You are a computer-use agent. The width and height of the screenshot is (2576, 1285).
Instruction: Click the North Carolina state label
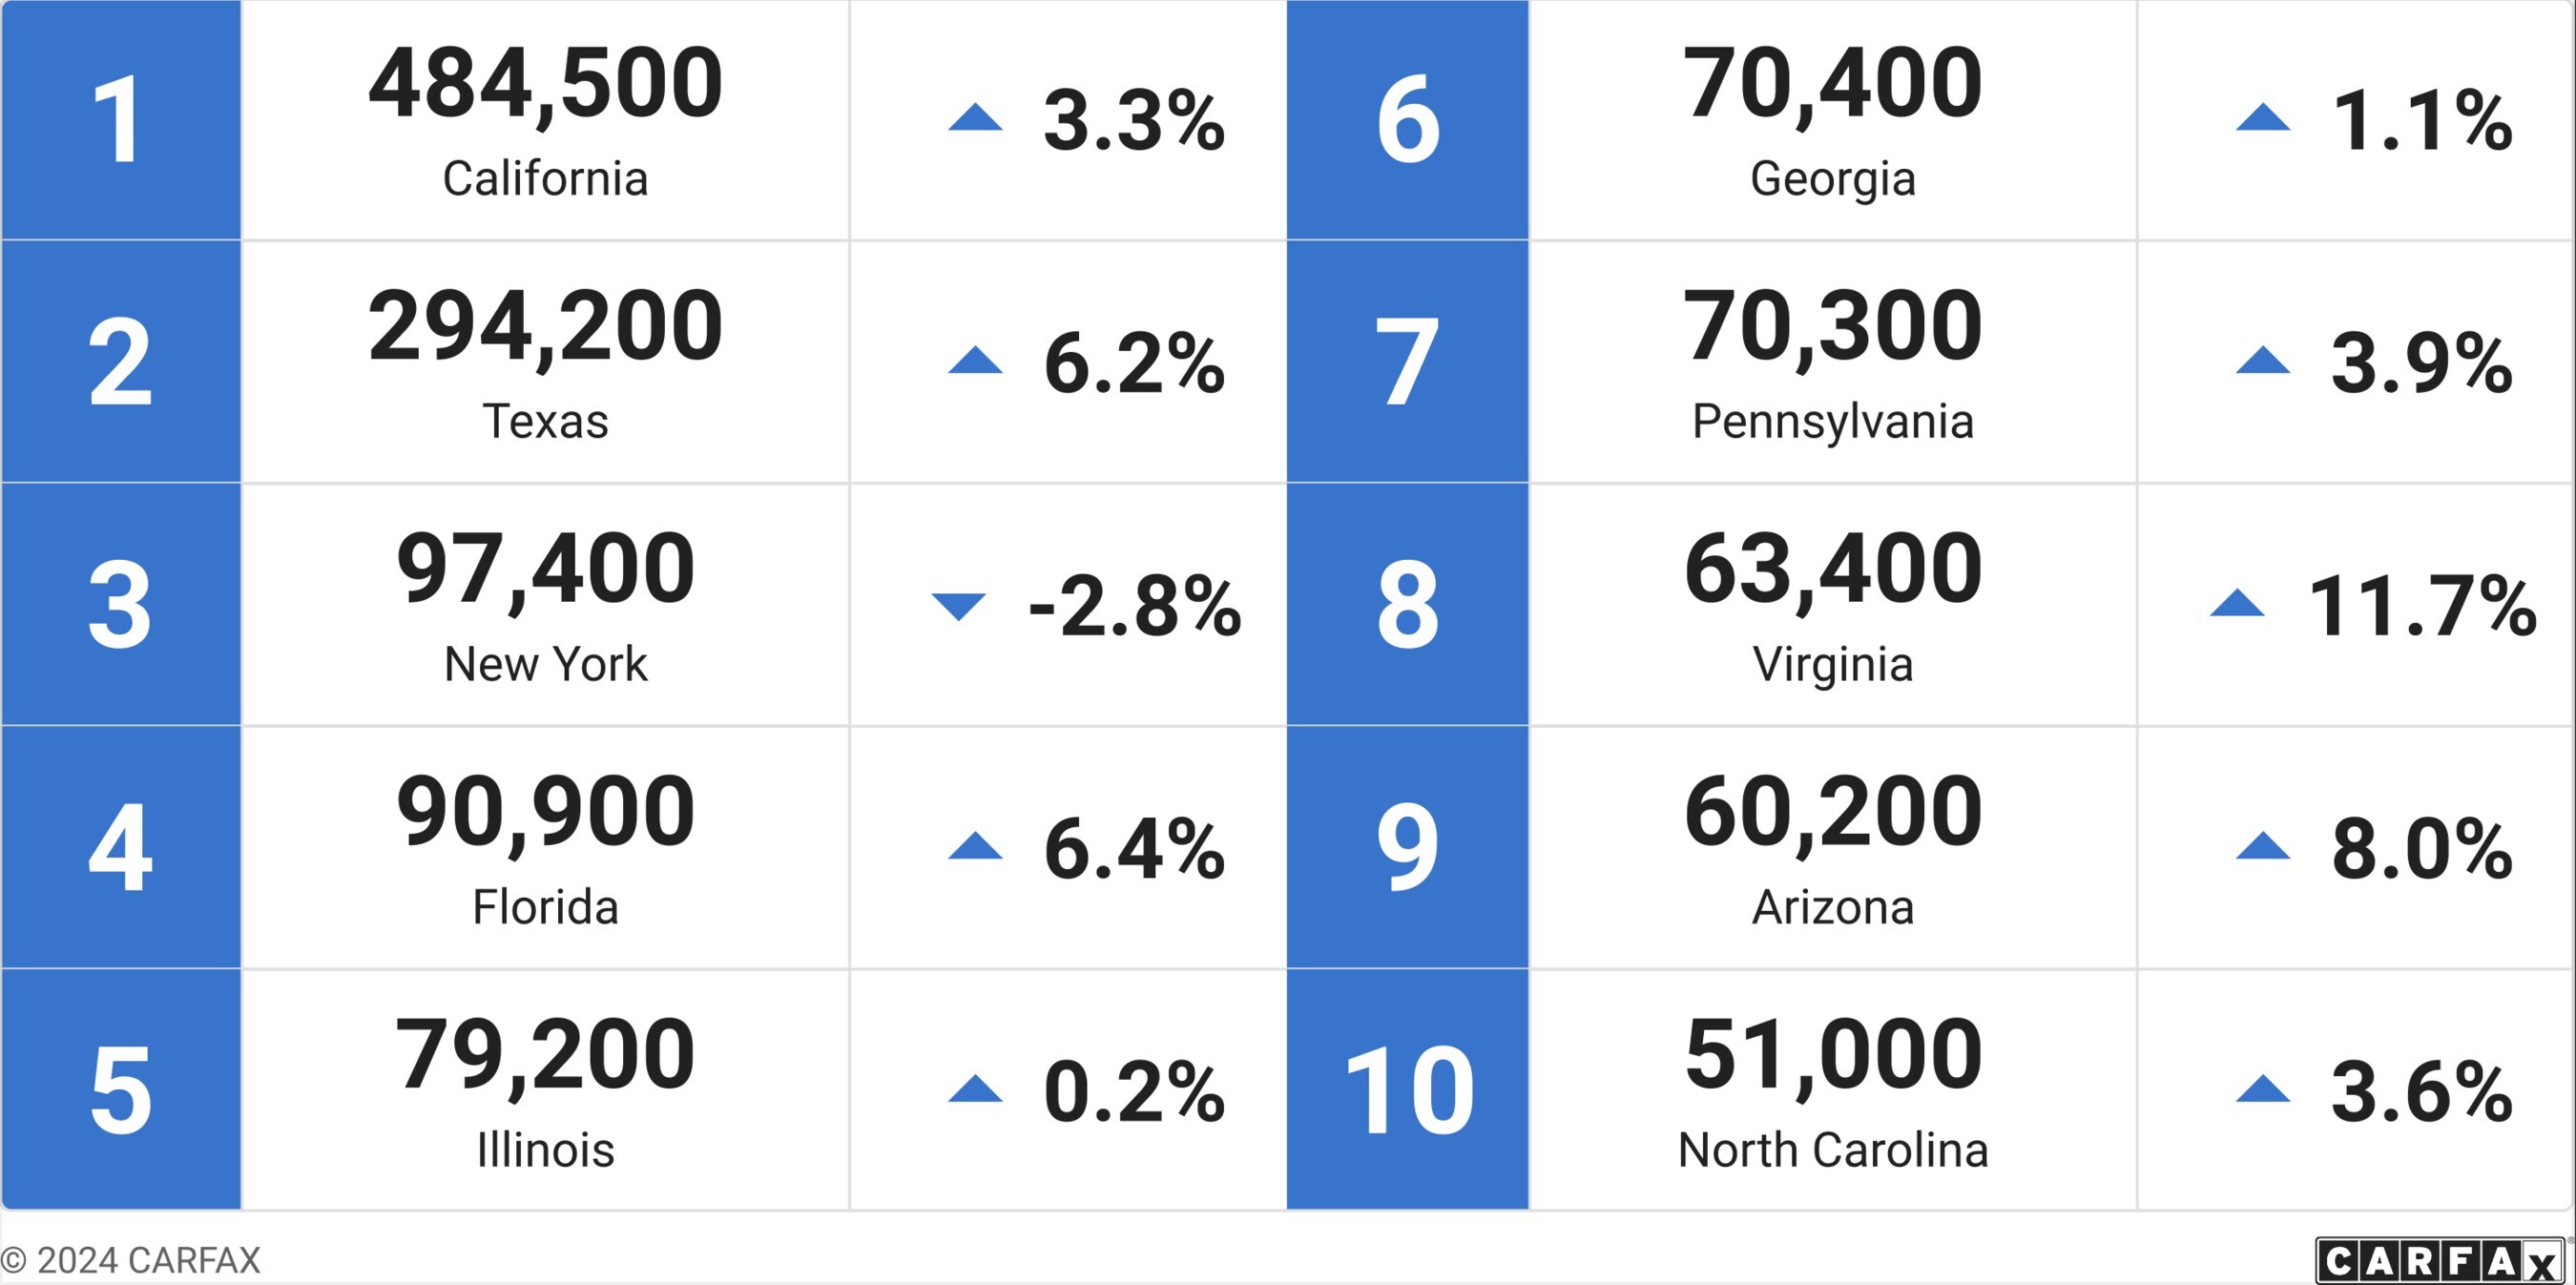point(1832,1150)
